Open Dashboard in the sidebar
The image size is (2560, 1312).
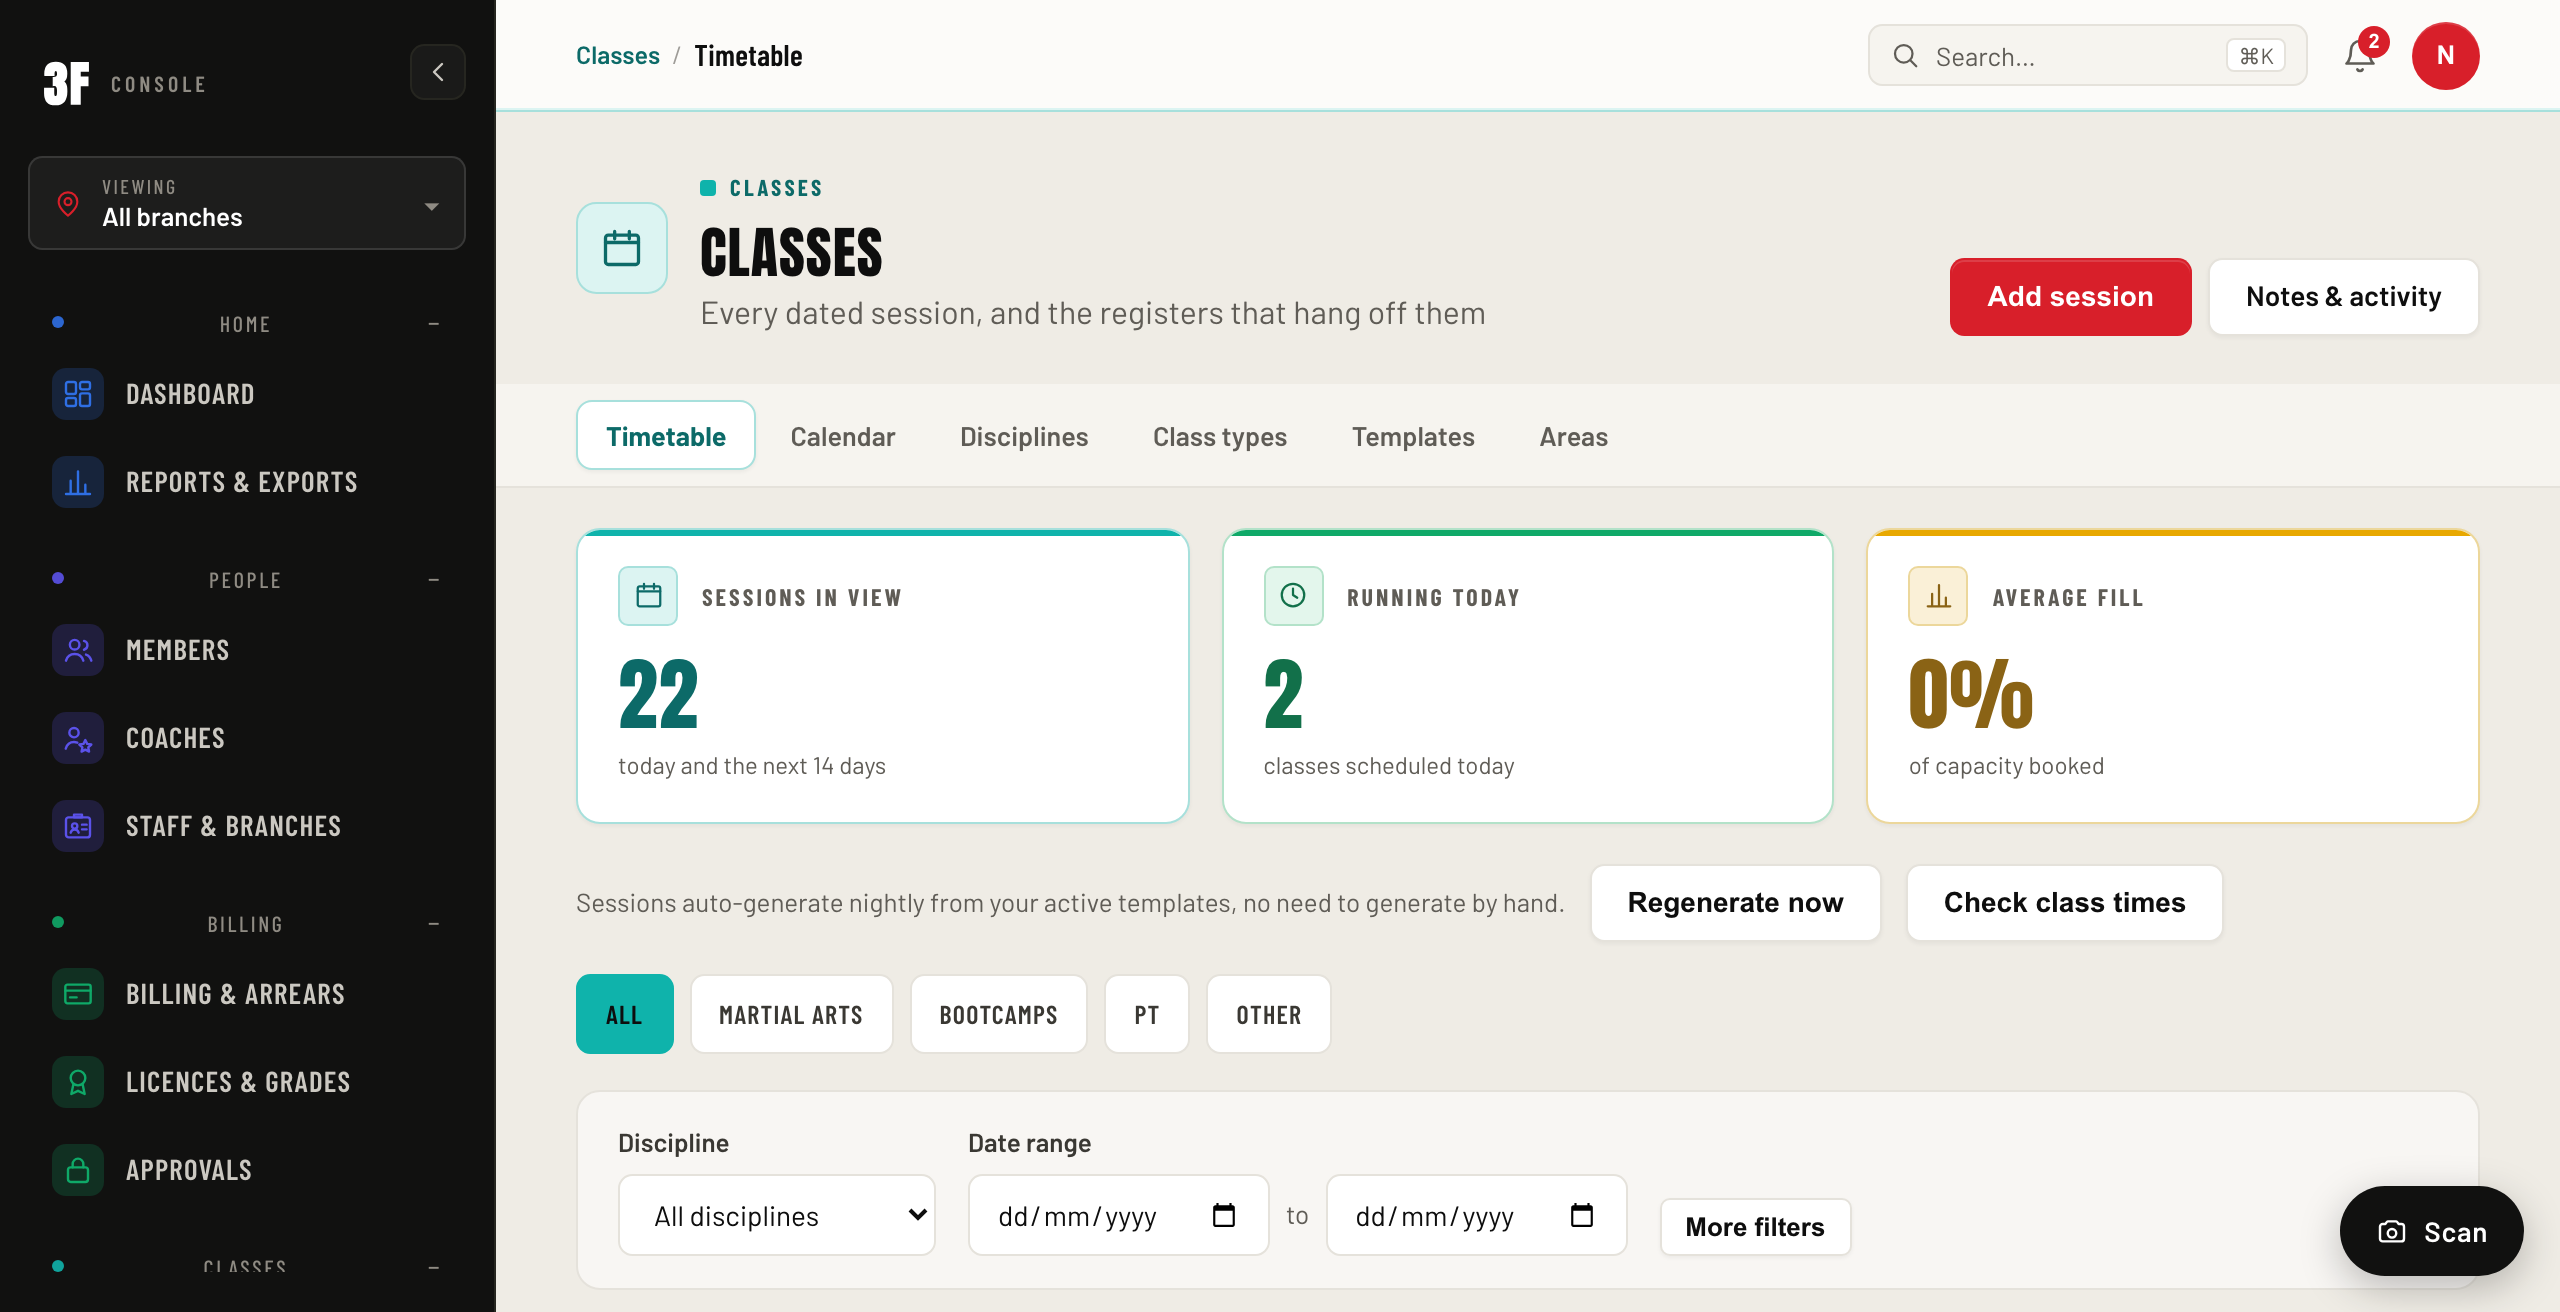(247, 394)
